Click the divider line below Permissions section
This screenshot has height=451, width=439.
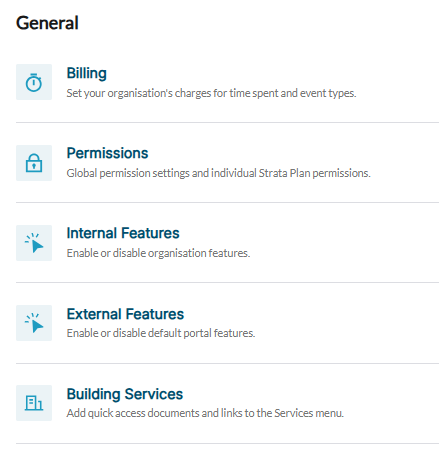pyautogui.click(x=227, y=202)
